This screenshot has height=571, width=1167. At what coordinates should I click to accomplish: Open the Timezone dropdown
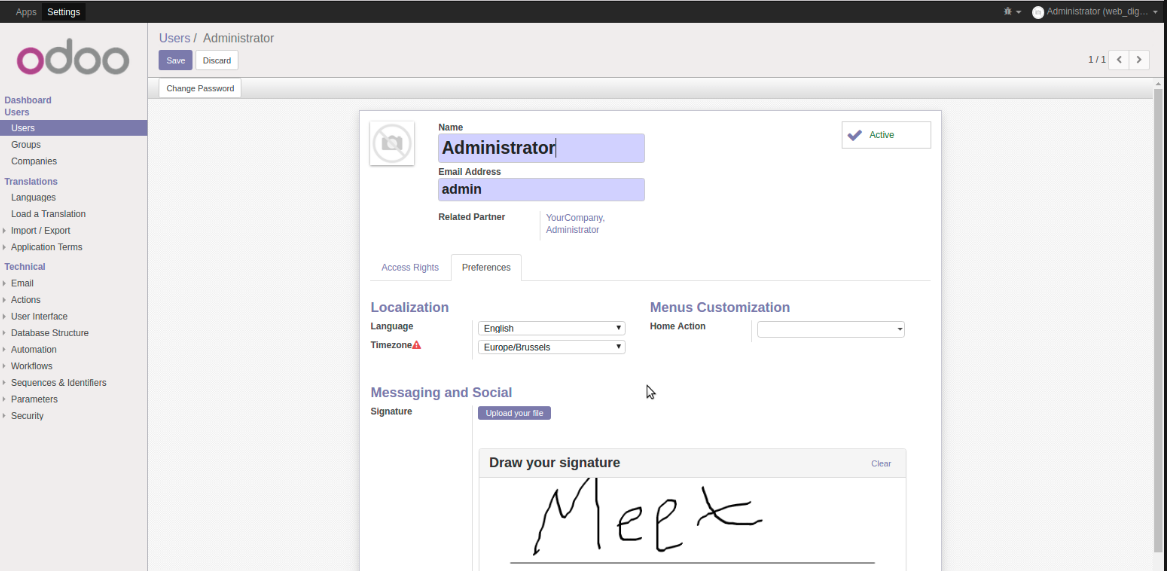(551, 347)
